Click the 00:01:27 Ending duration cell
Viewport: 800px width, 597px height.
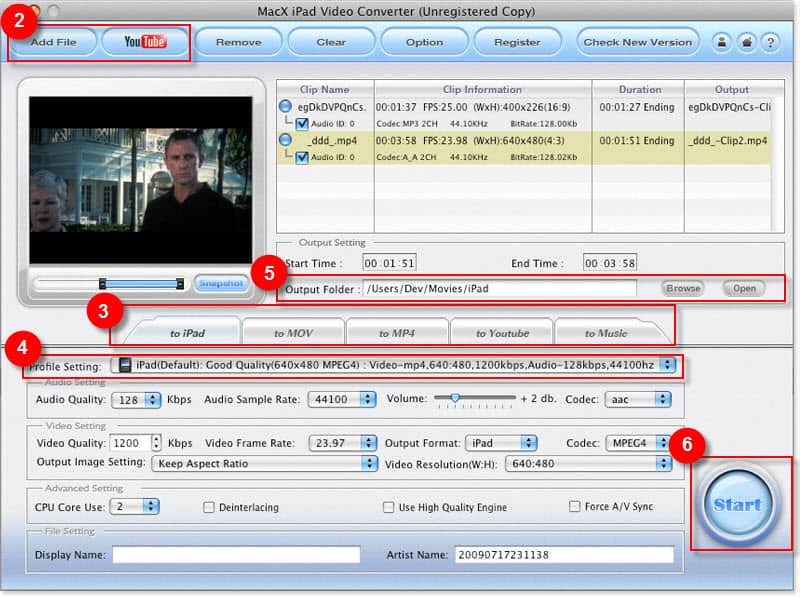(637, 107)
